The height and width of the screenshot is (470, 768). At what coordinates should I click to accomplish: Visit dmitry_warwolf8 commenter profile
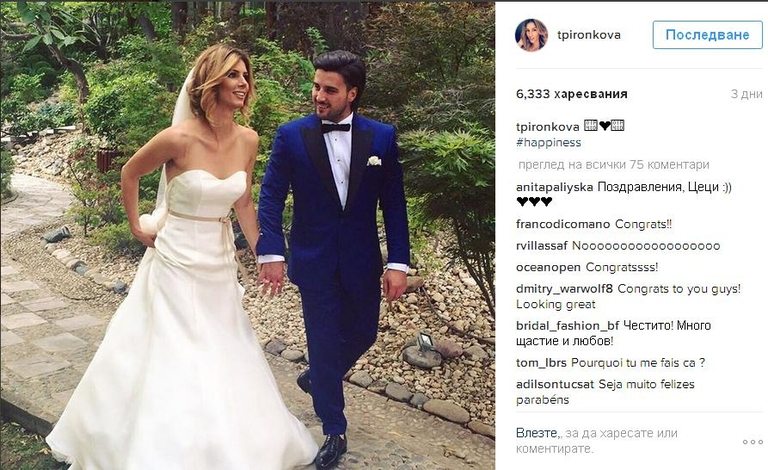point(564,289)
